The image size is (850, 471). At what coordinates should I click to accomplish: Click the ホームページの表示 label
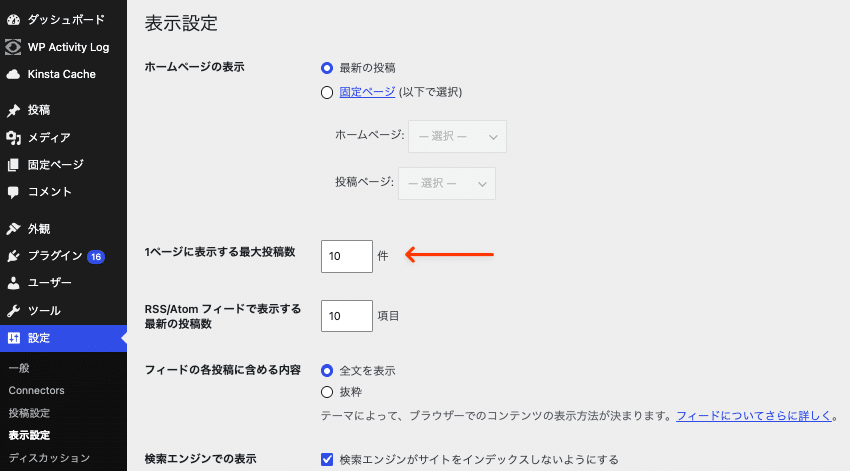click(x=195, y=67)
